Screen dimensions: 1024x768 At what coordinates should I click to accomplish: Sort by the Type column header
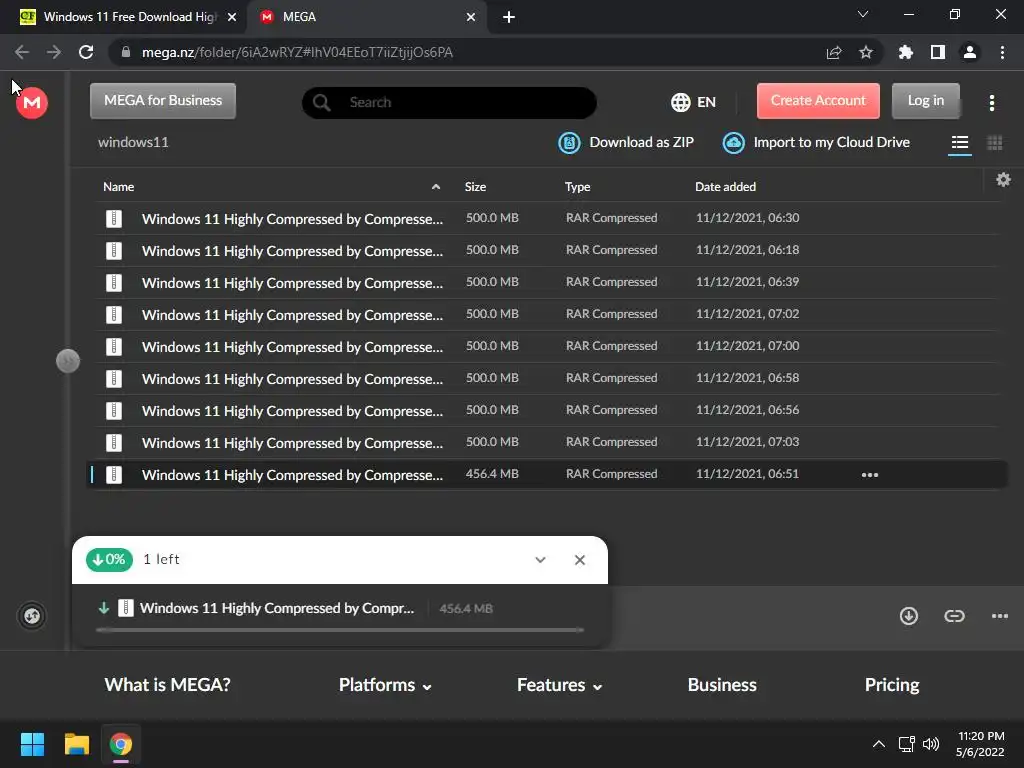point(577,187)
